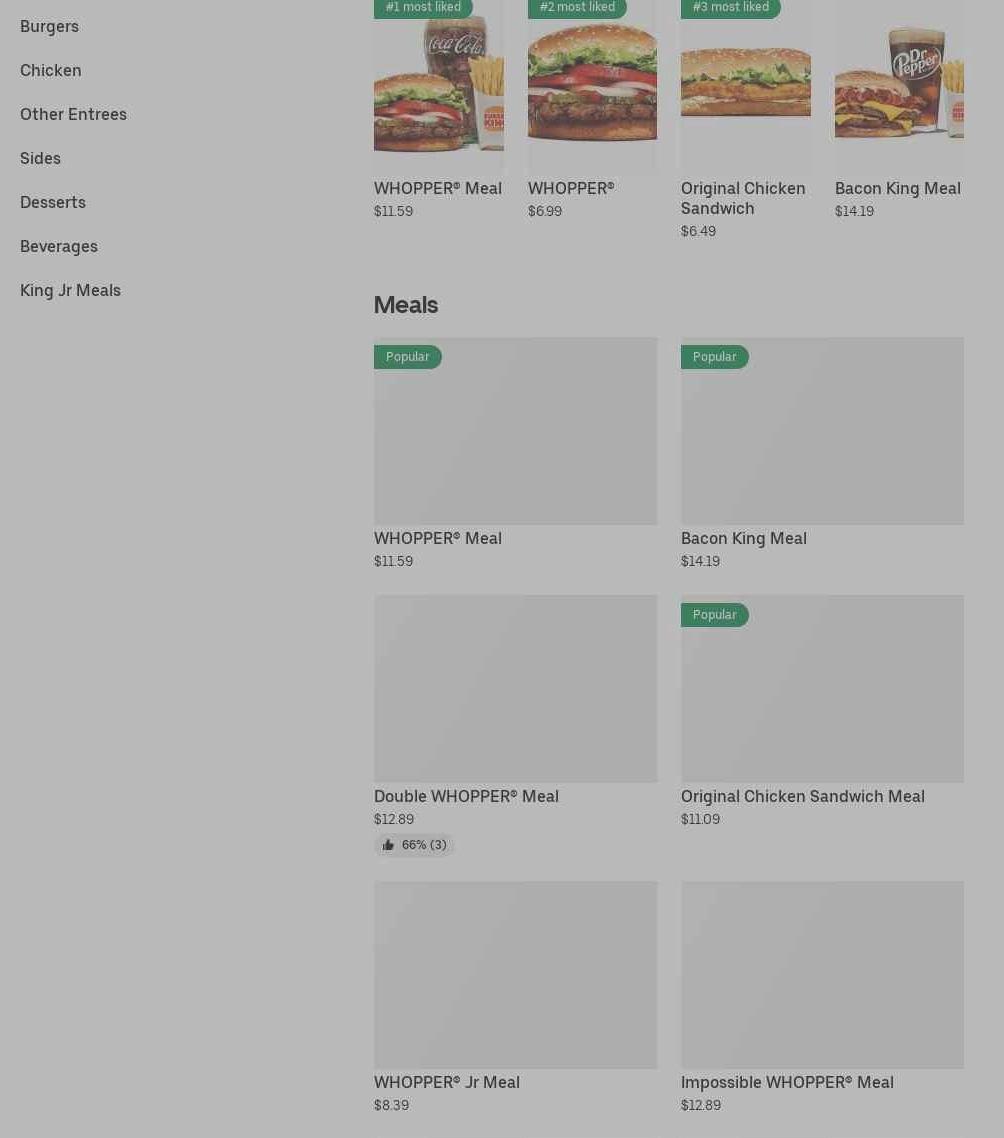
Task: Open the Desserts category
Action: tap(52, 202)
